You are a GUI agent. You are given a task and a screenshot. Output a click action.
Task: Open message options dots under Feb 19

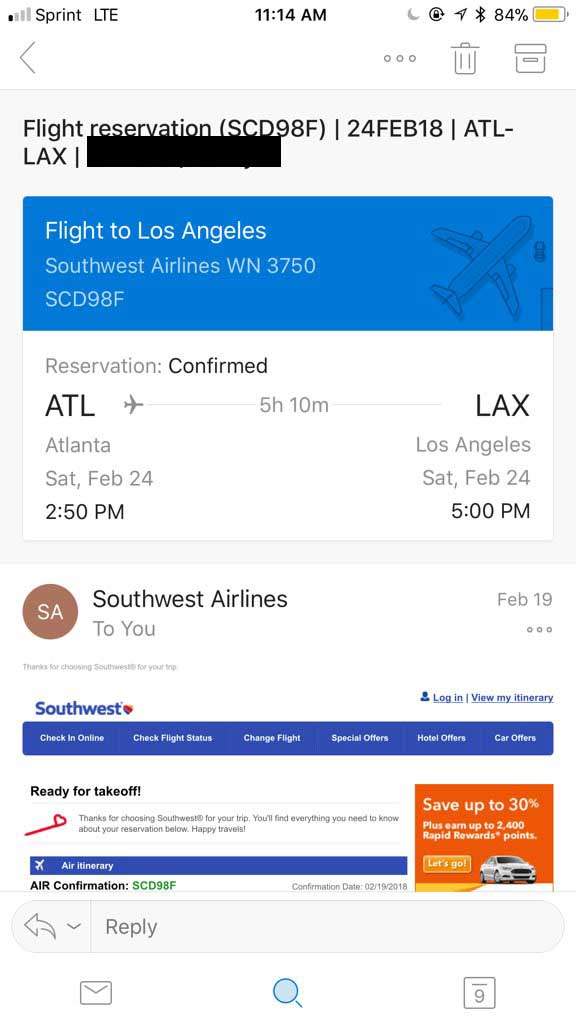click(x=539, y=630)
